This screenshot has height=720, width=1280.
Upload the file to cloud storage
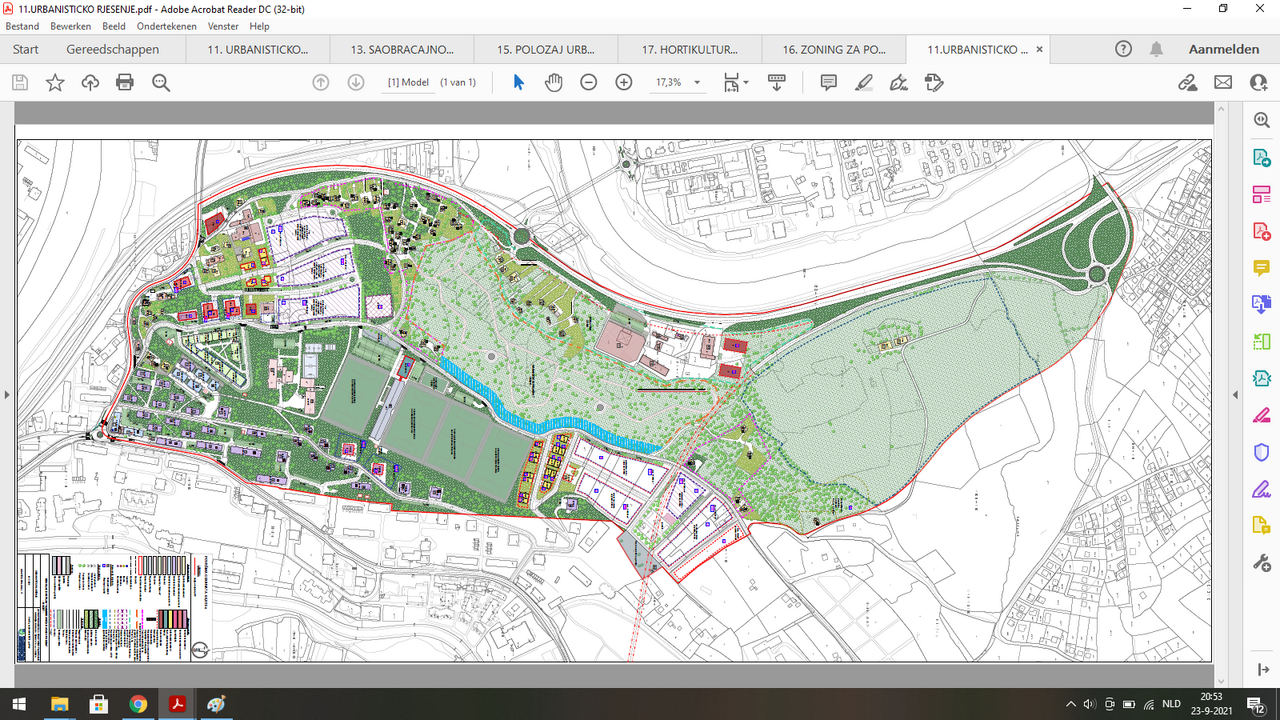[x=90, y=82]
